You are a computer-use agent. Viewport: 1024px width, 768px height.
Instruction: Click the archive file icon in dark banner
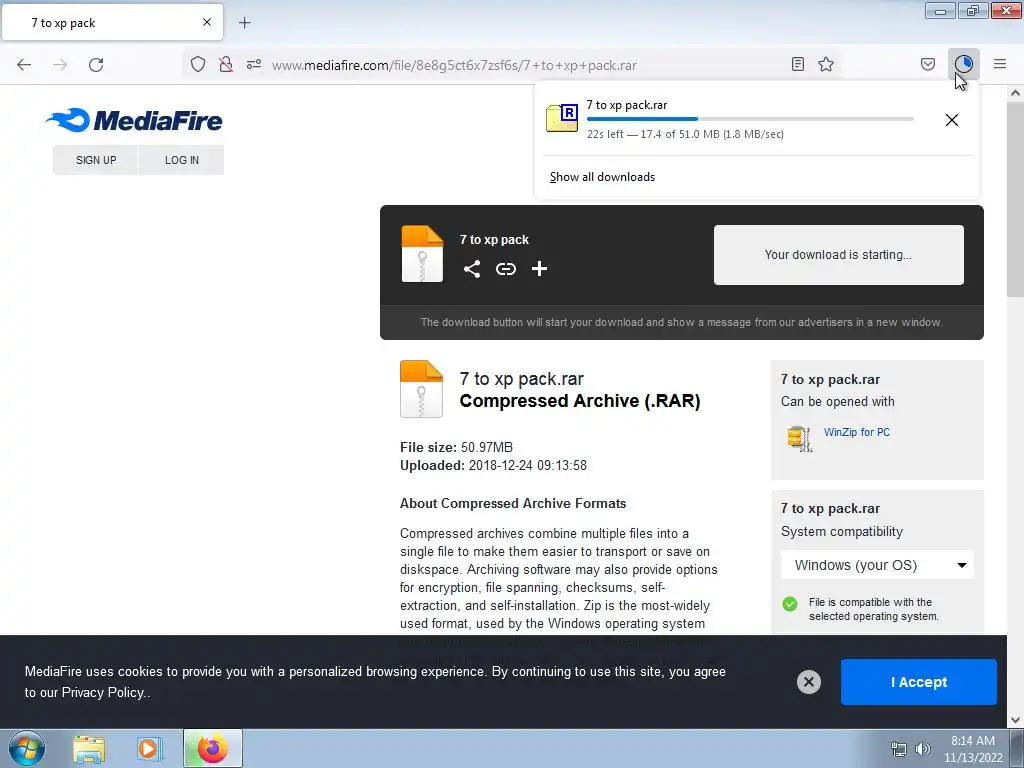pos(422,254)
